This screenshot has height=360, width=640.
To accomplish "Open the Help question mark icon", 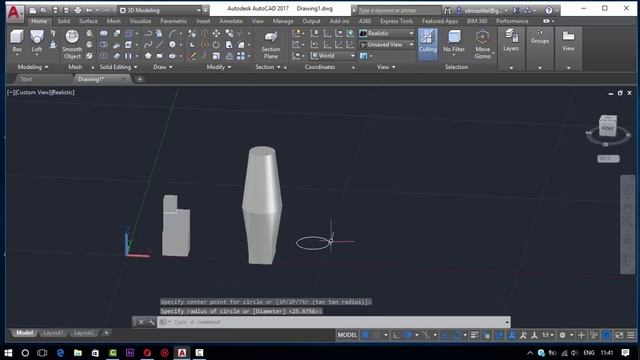I will click(x=549, y=10).
